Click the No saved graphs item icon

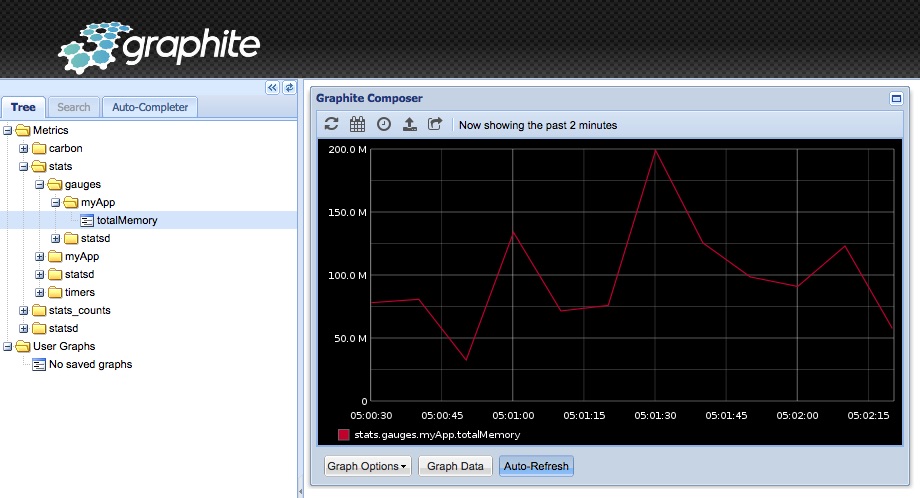pyautogui.click(x=39, y=365)
